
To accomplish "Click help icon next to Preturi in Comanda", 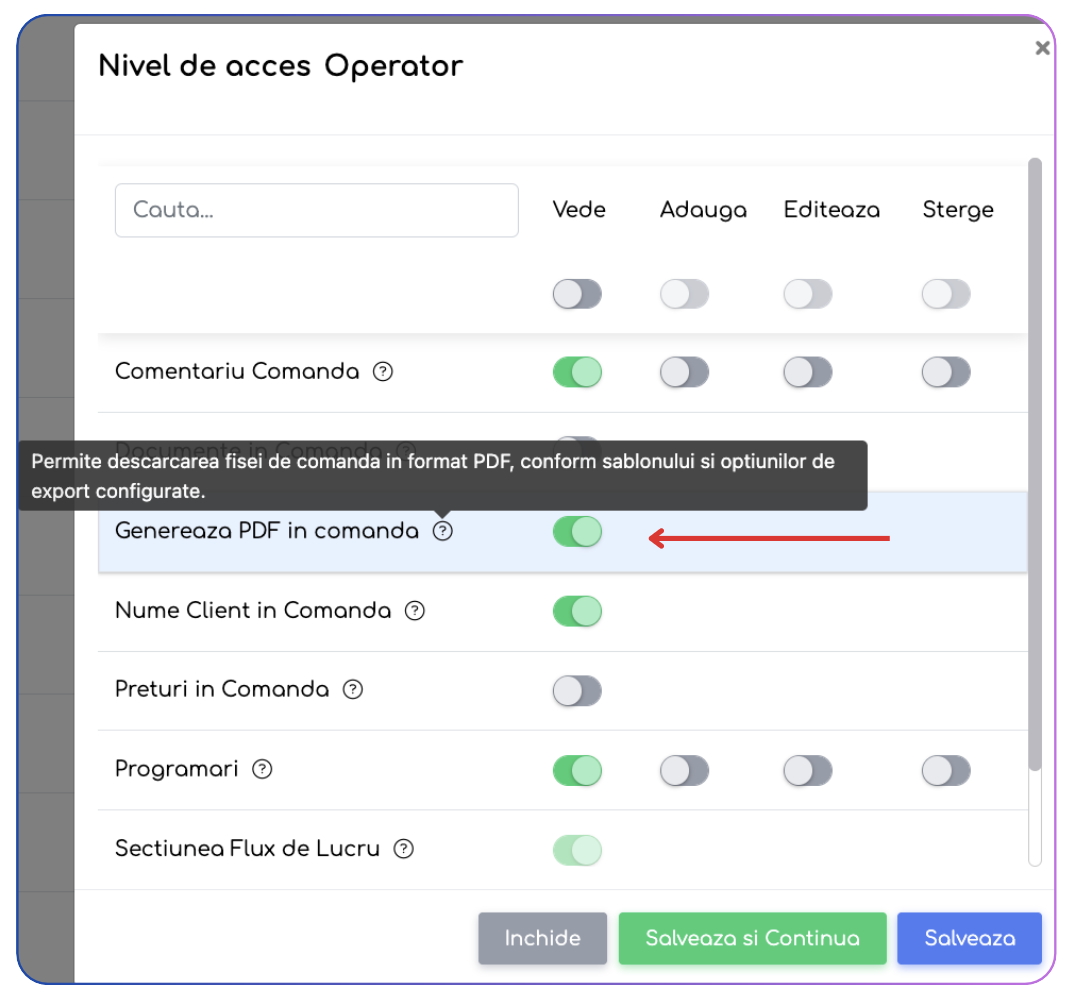I will coord(353,689).
